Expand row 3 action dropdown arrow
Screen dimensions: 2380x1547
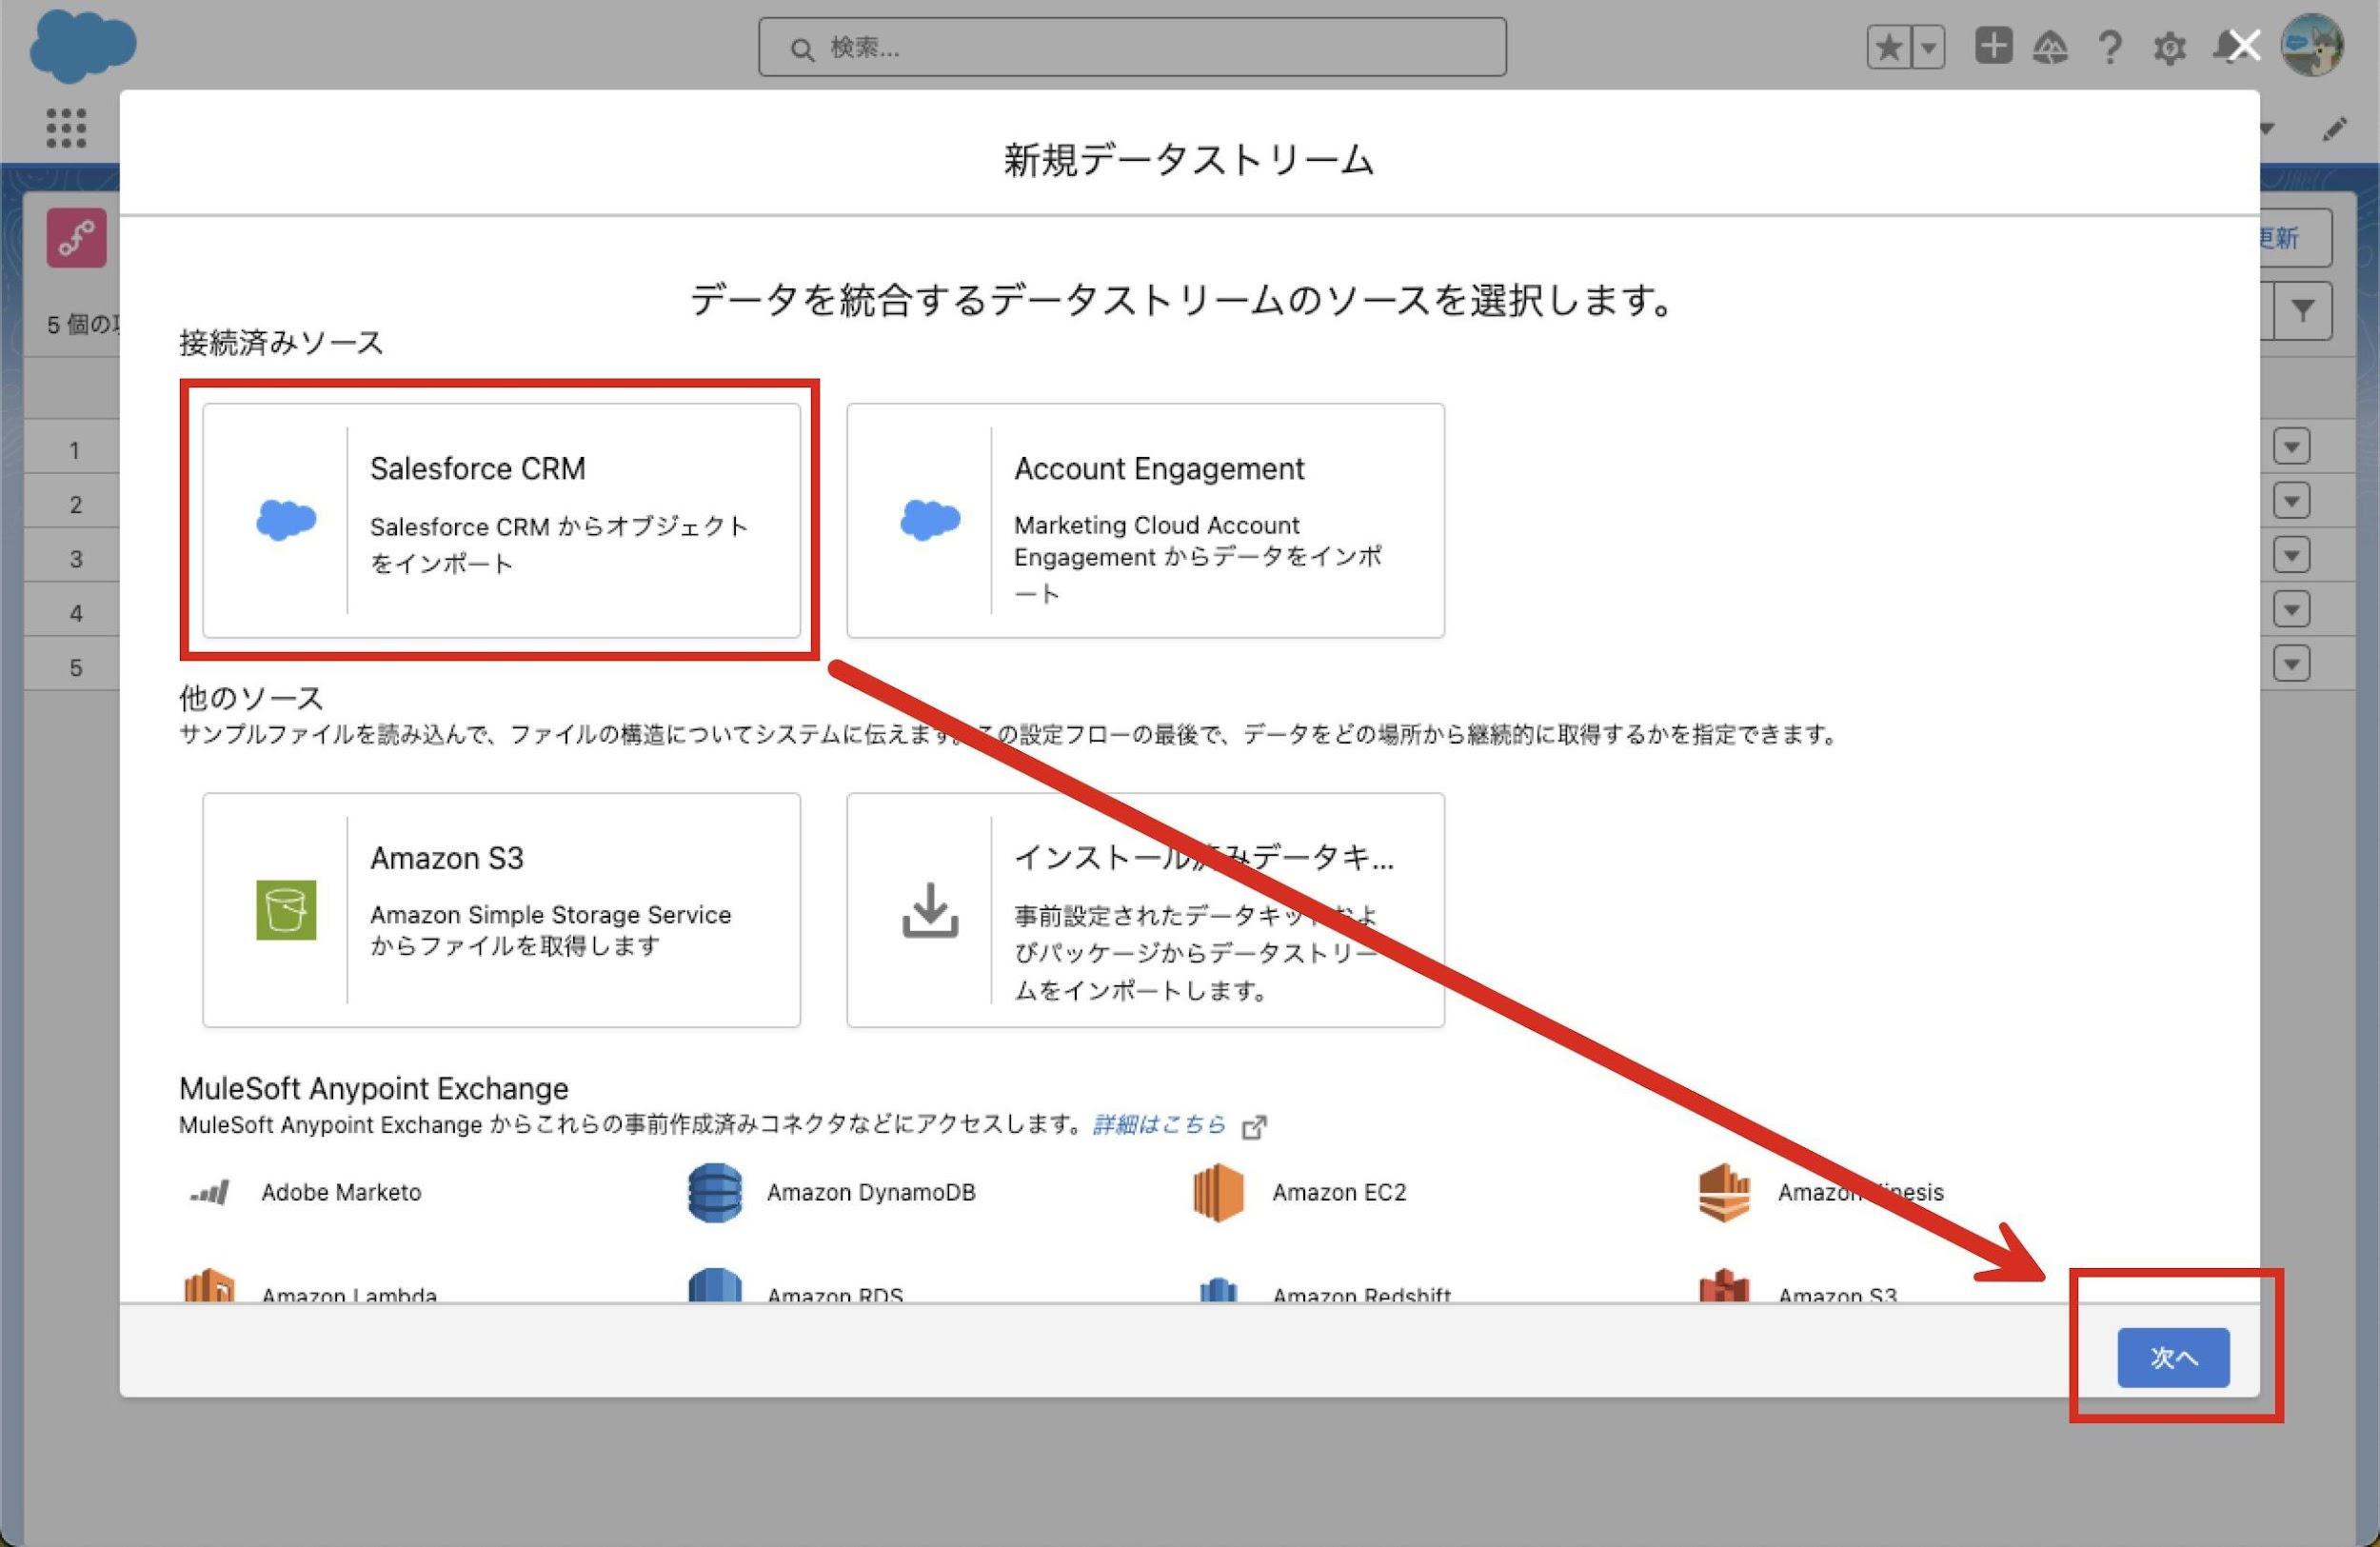point(2291,555)
